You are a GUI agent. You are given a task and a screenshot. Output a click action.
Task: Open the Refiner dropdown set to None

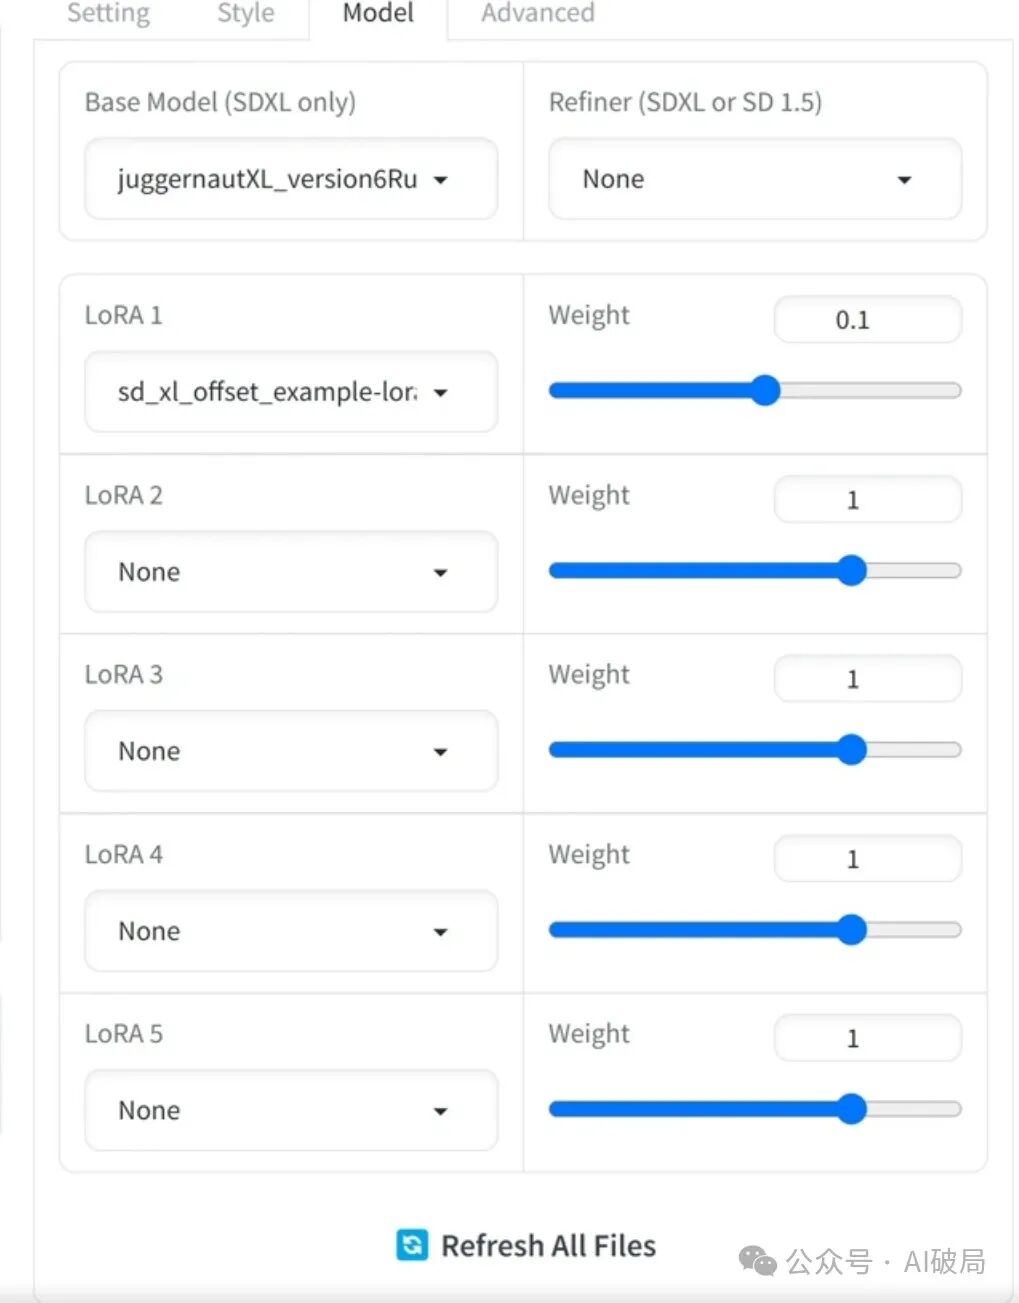point(754,179)
